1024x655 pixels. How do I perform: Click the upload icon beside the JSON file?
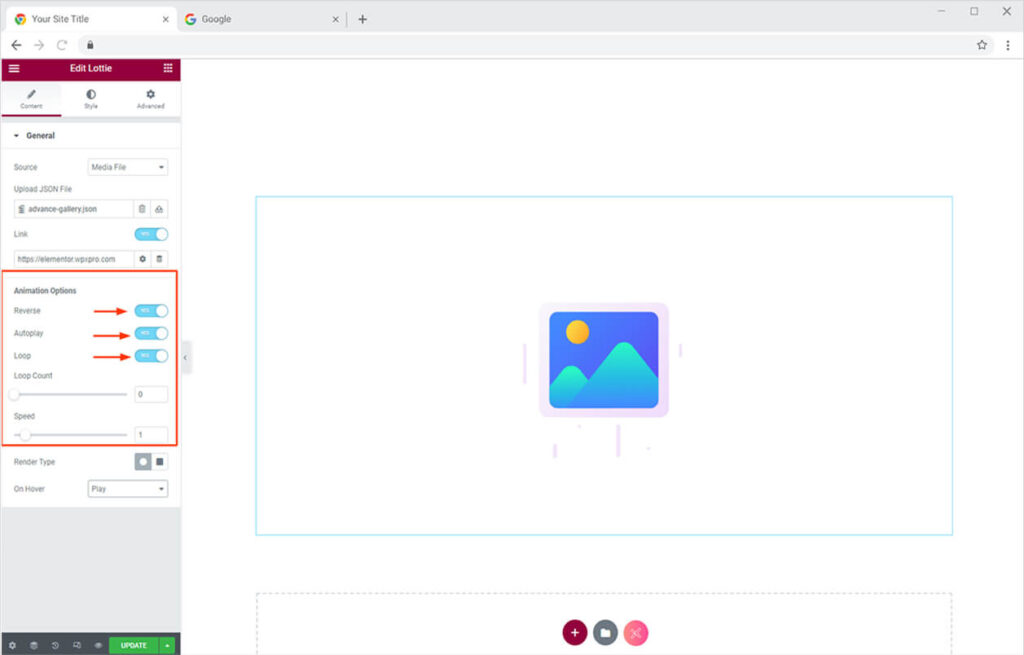tap(159, 209)
